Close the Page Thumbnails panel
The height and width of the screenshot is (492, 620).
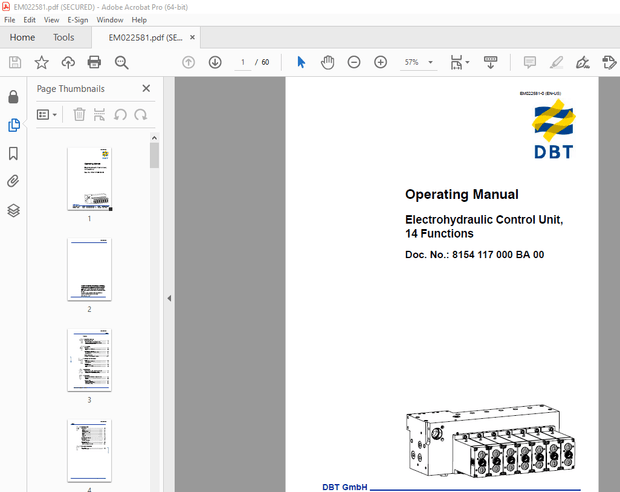(146, 89)
